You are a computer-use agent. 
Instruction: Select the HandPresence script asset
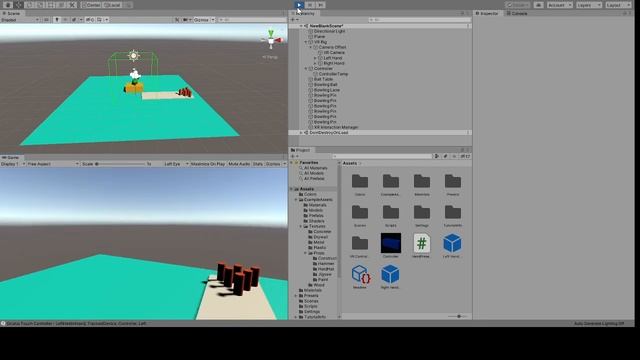pos(422,246)
